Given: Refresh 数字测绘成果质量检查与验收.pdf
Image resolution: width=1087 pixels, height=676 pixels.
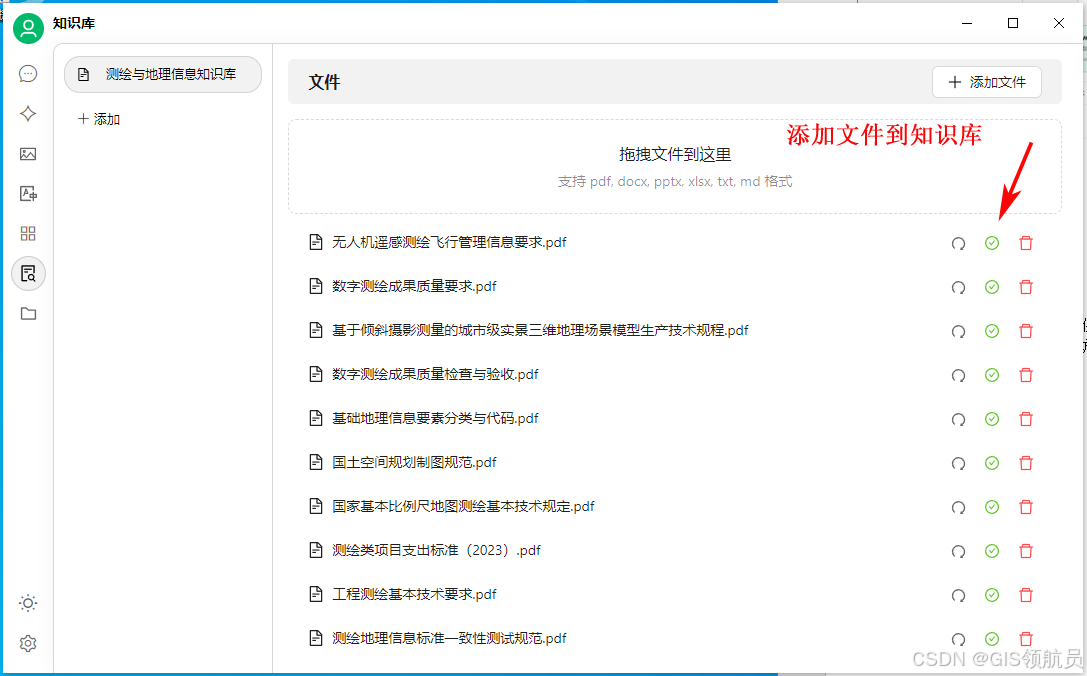Looking at the screenshot, I should (x=958, y=376).
